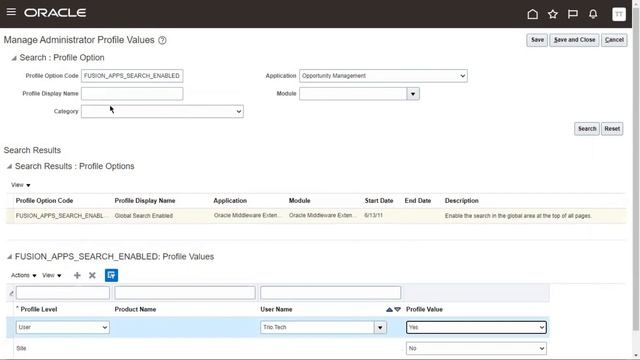This screenshot has width=640, height=360.
Task: Go to Home via house icon
Action: [532, 14]
